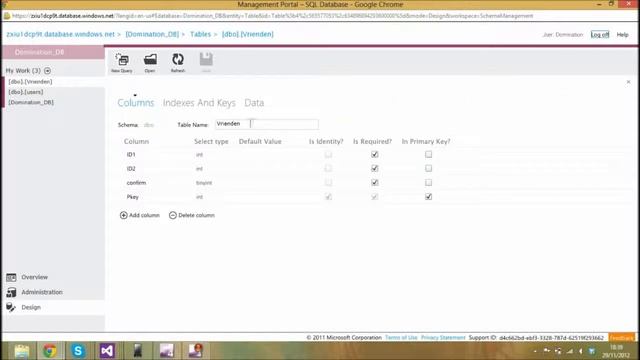
Task: Open the Help link
Action: (622, 35)
